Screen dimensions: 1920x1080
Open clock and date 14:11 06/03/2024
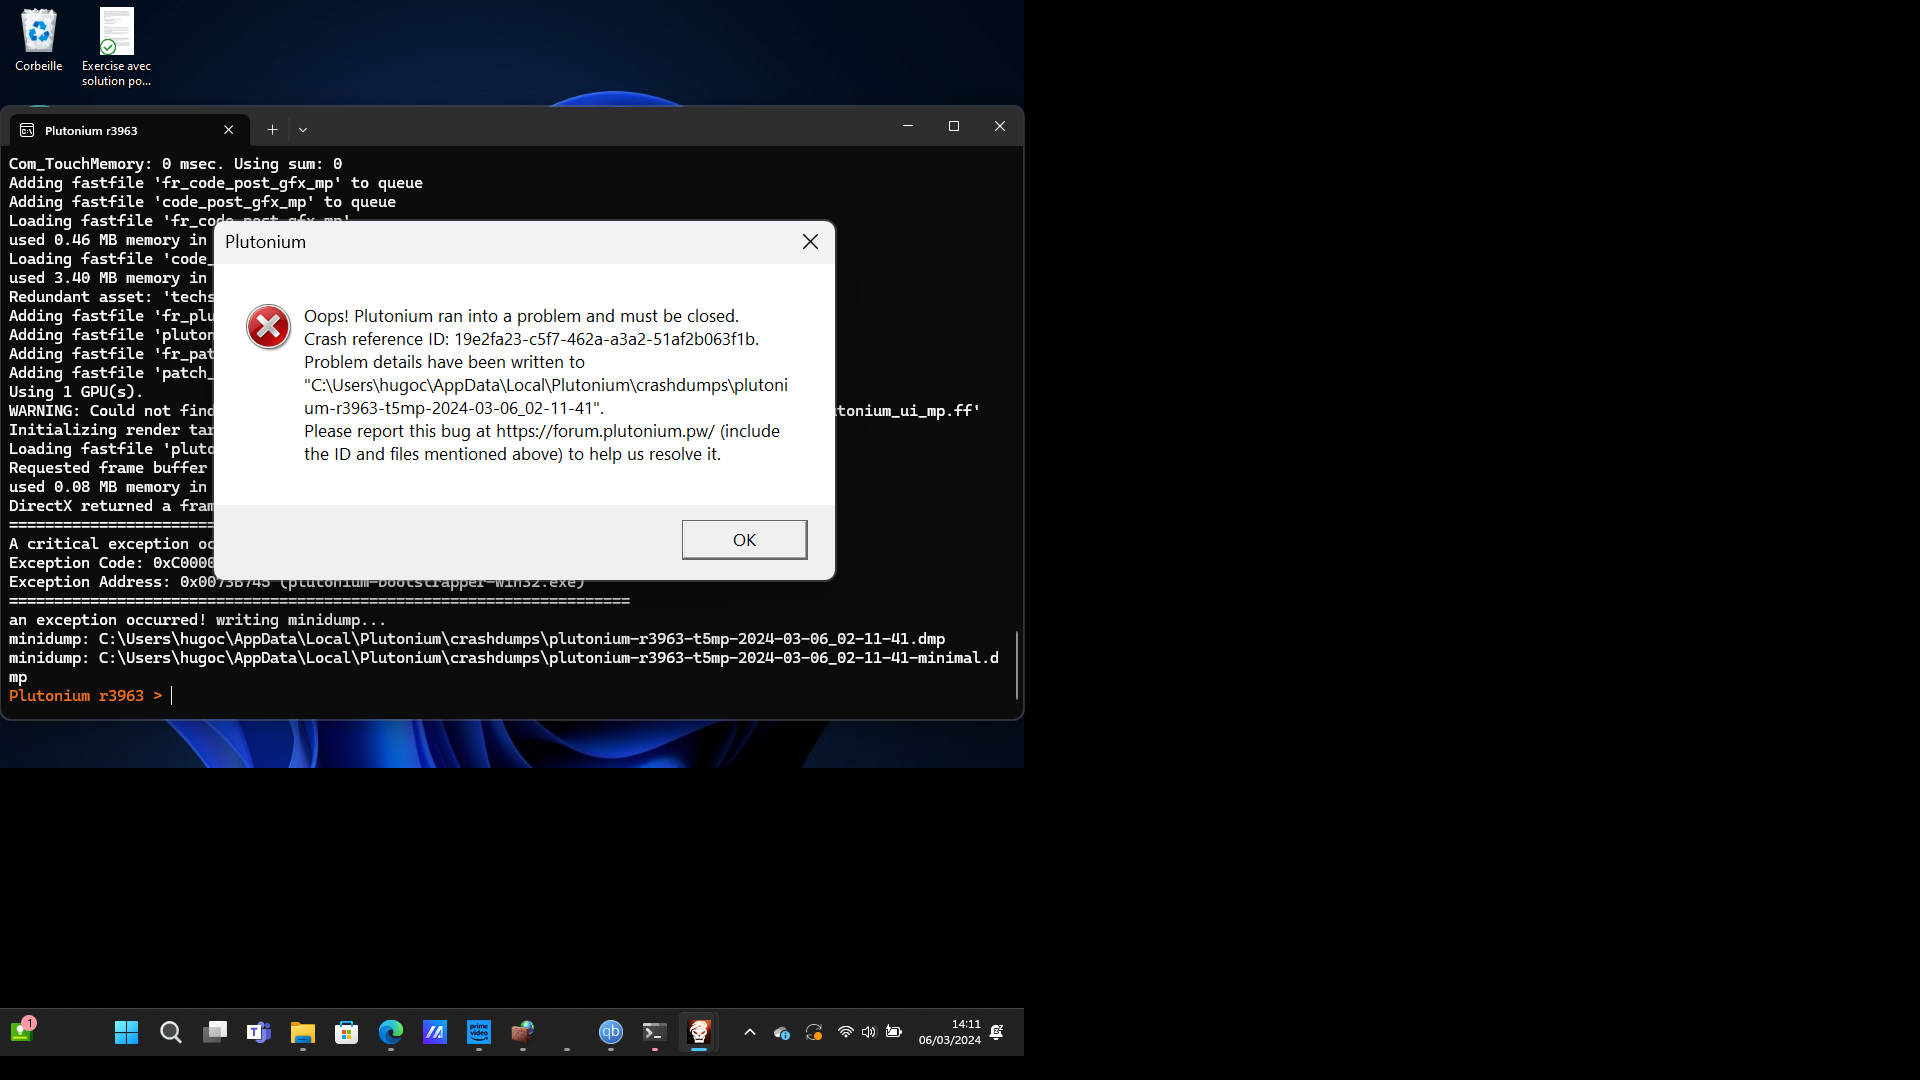pyautogui.click(x=950, y=1032)
